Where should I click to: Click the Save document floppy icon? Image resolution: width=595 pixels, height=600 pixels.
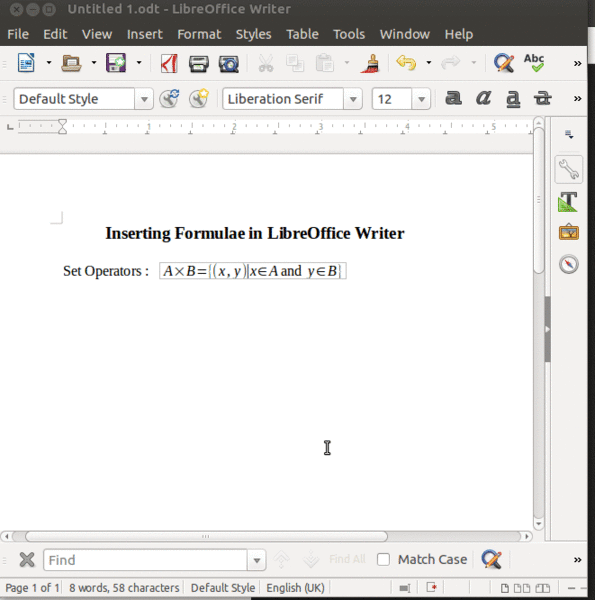coord(116,63)
